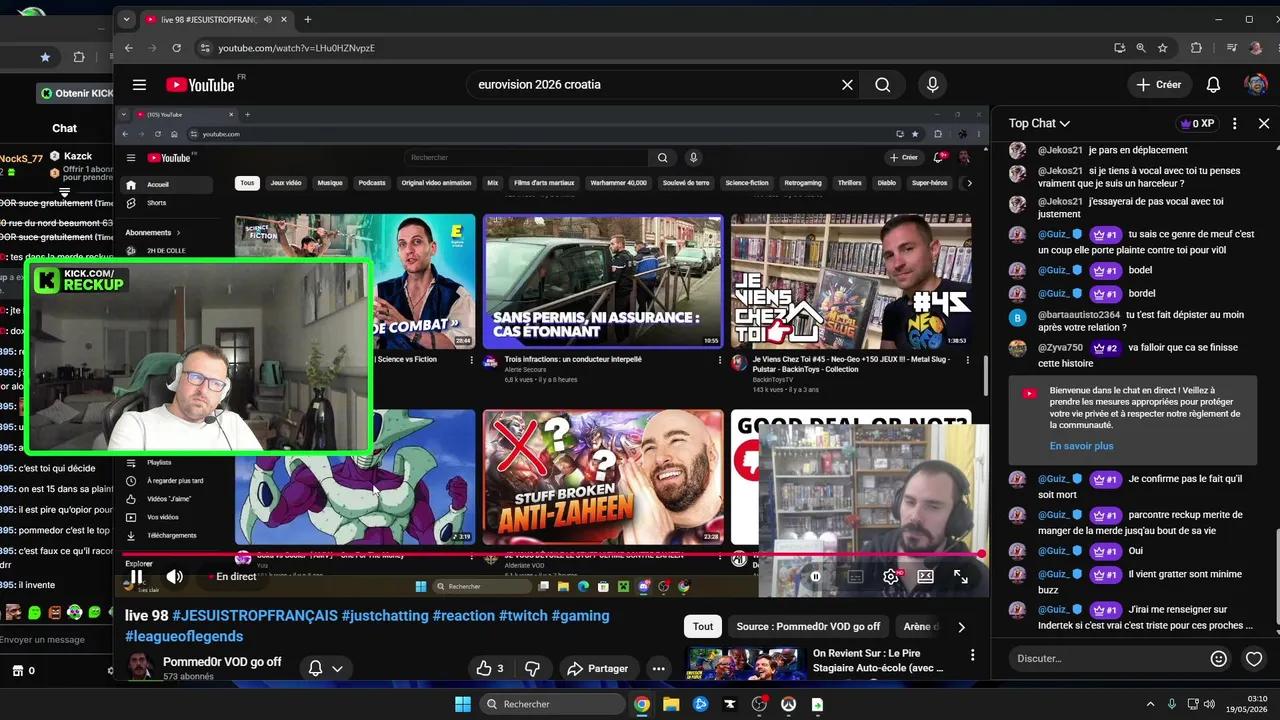This screenshot has height=720, width=1280.
Task: Open video player settings gear
Action: pos(891,576)
